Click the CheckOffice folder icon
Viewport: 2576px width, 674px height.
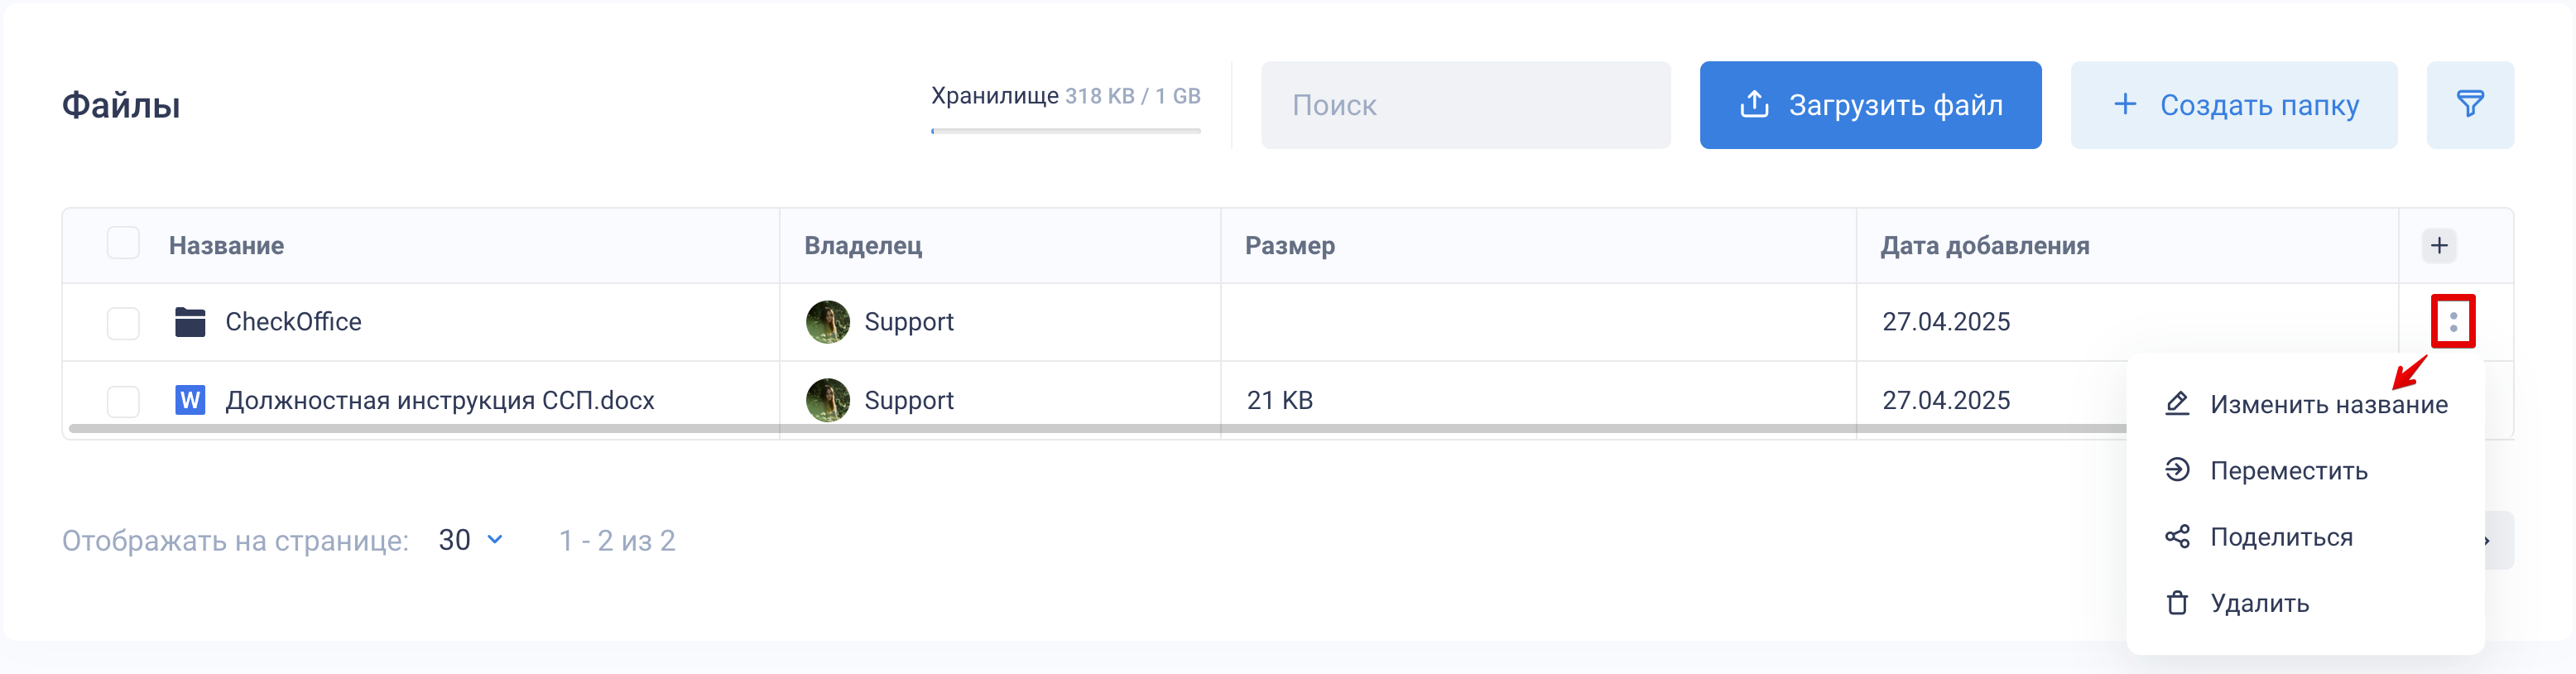(190, 322)
